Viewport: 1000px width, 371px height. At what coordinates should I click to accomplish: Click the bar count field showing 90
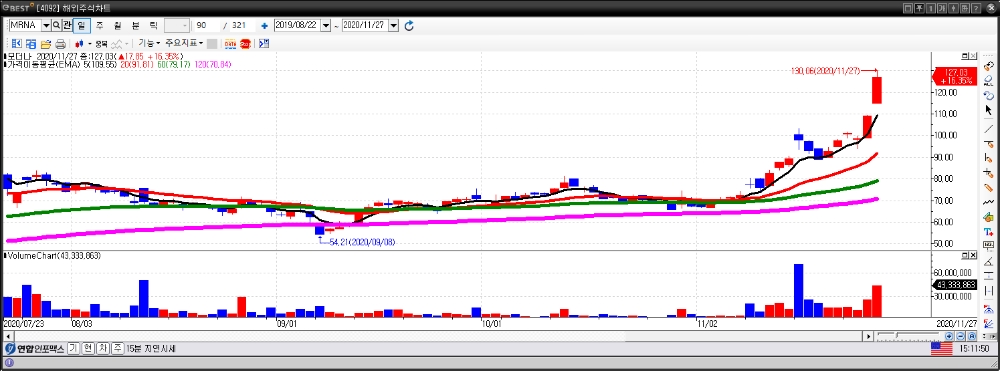(x=207, y=25)
